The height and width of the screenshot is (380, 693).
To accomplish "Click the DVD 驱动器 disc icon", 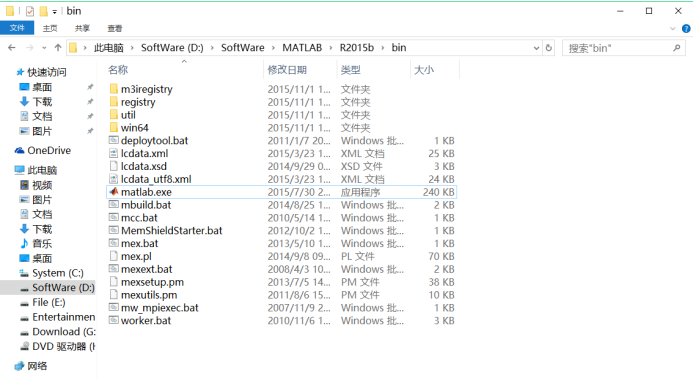I will (24, 346).
